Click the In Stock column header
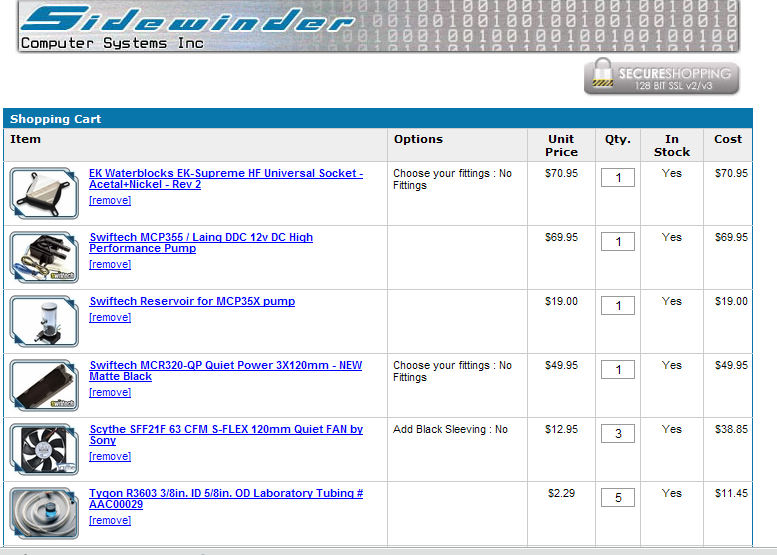 tap(672, 146)
